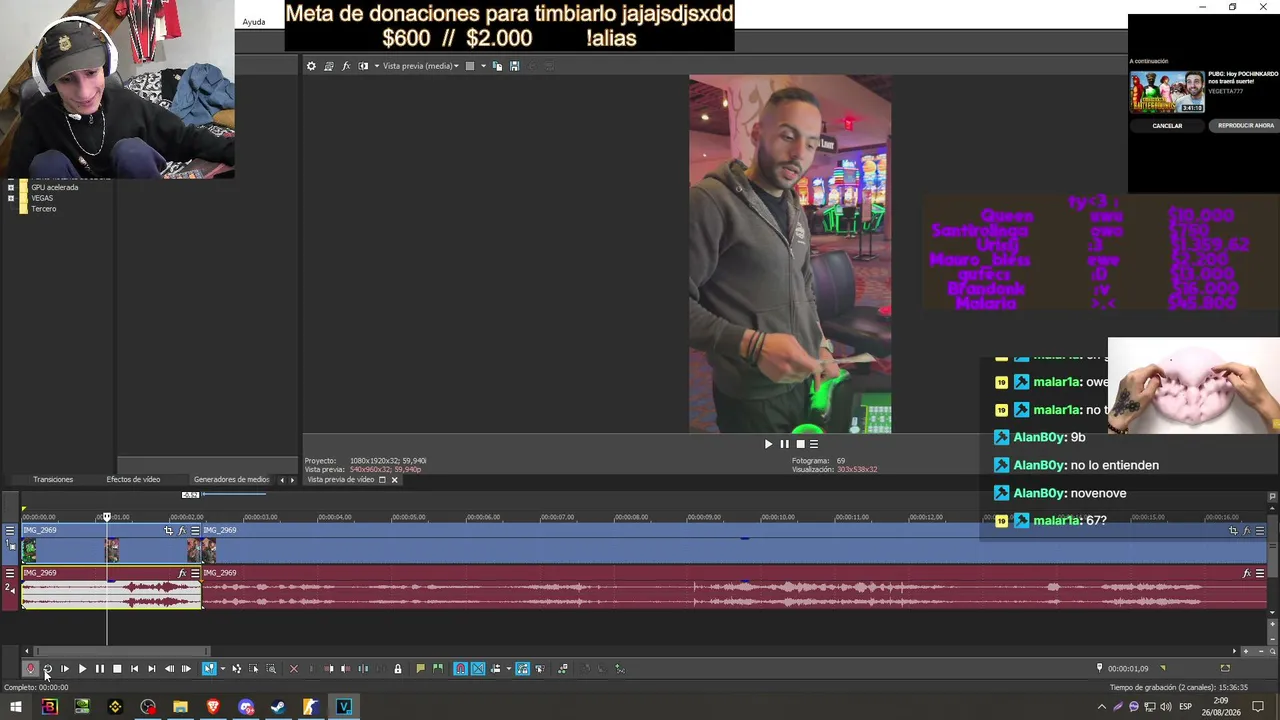Open the Normal edit tool dropdown arrow

[221, 669]
